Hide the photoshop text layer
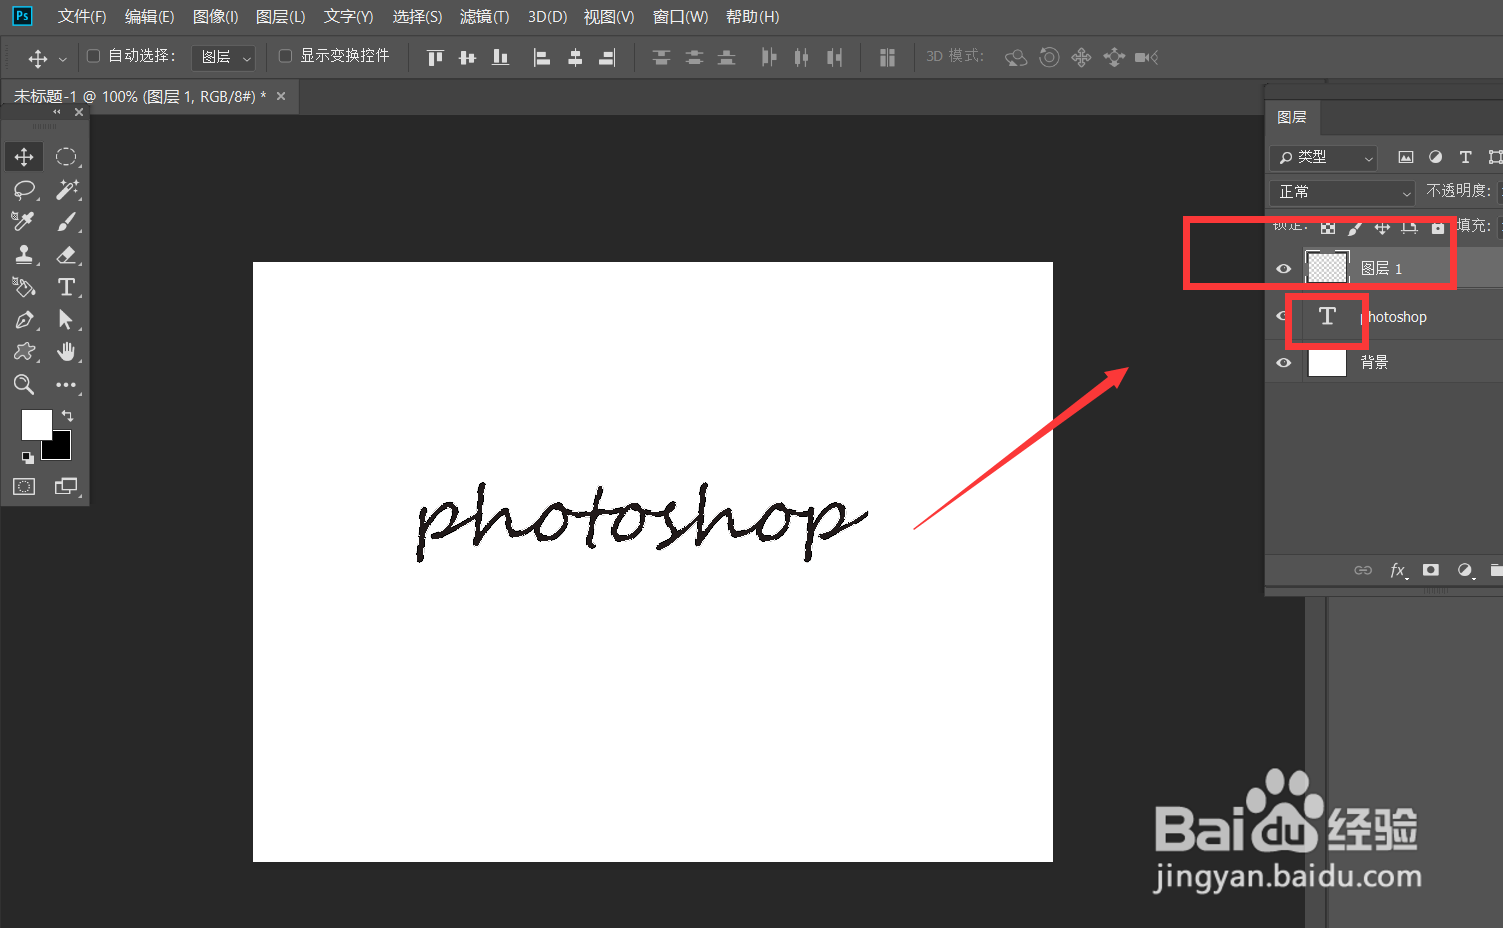1503x928 pixels. tap(1281, 316)
